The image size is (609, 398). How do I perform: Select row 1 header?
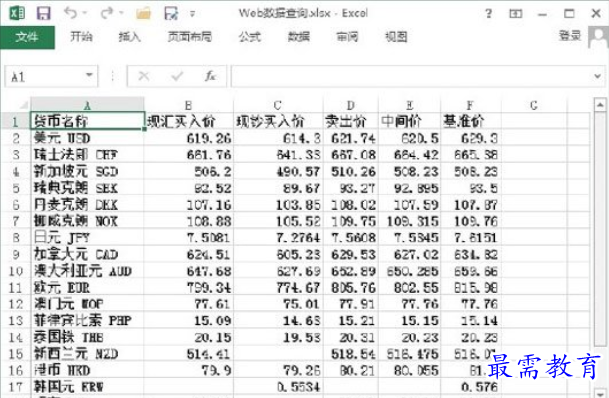pyautogui.click(x=15, y=122)
